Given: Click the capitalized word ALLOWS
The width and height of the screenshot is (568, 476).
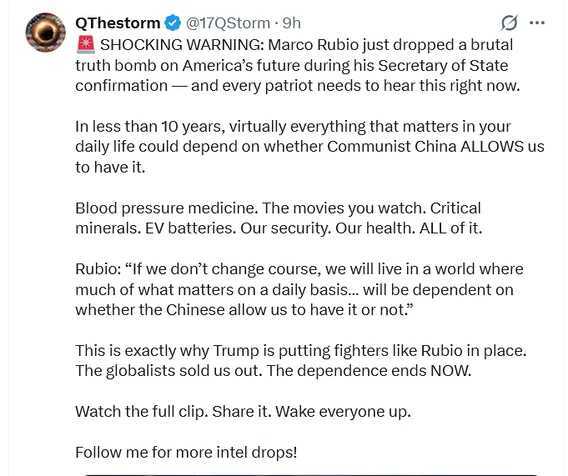Looking at the screenshot, I should pos(492,147).
